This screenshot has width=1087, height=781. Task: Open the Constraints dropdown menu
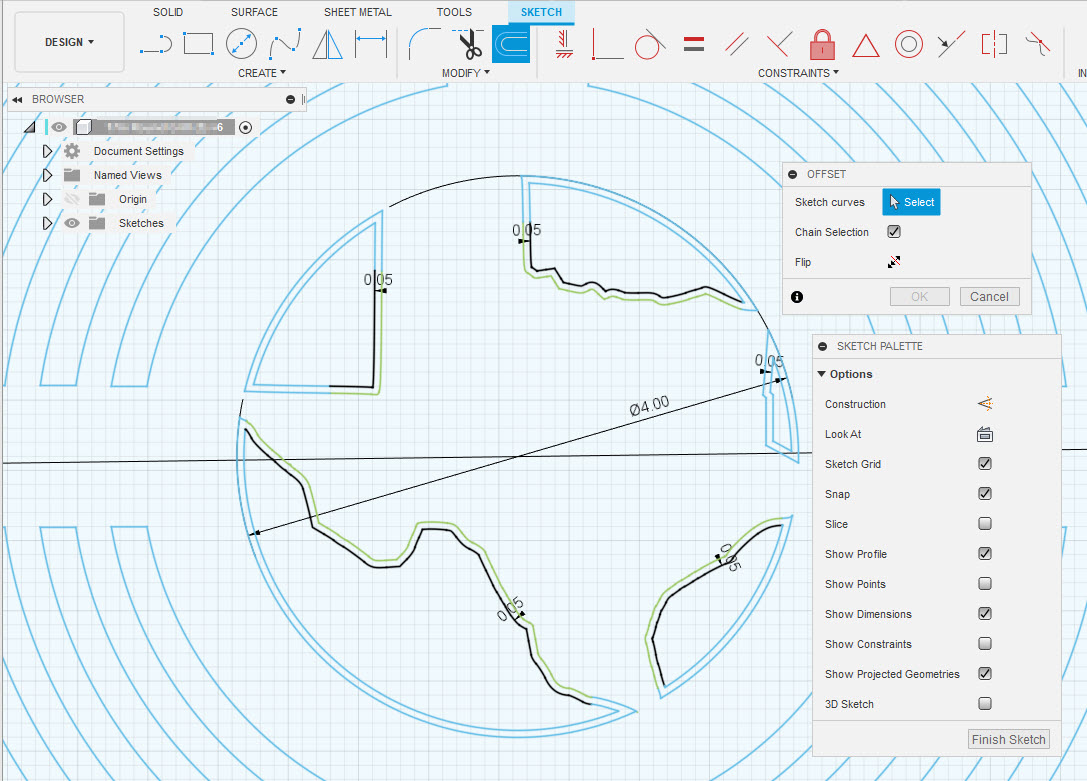798,72
